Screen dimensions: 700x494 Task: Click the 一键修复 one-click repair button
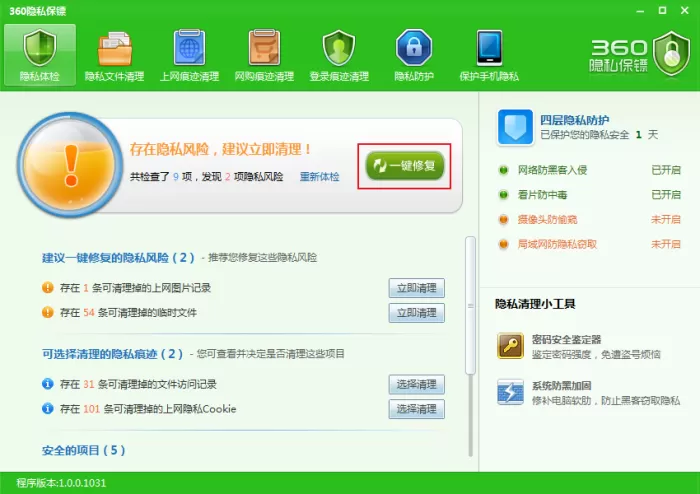[x=404, y=166]
